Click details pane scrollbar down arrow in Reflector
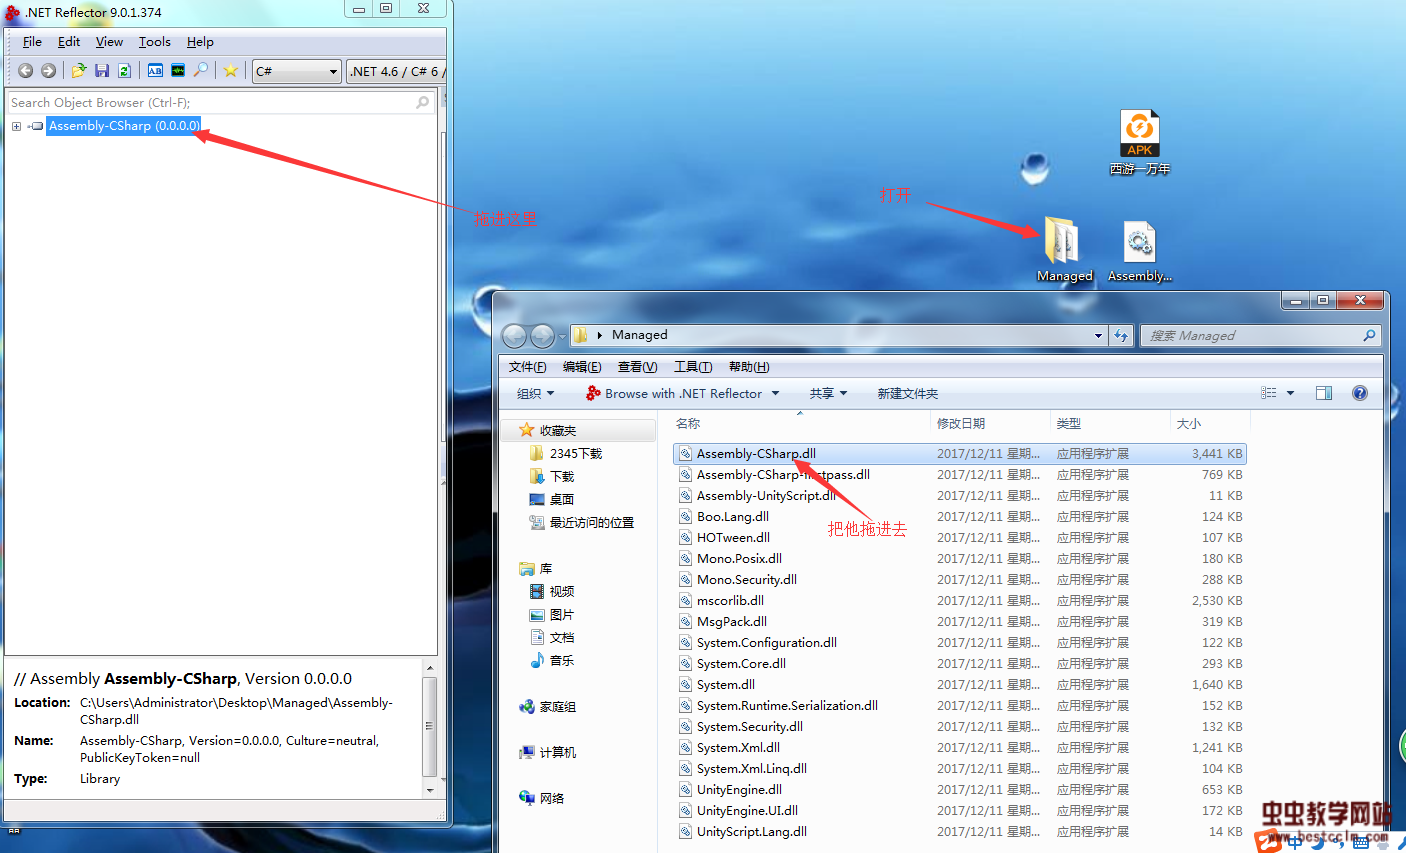This screenshot has width=1406, height=853. [430, 790]
